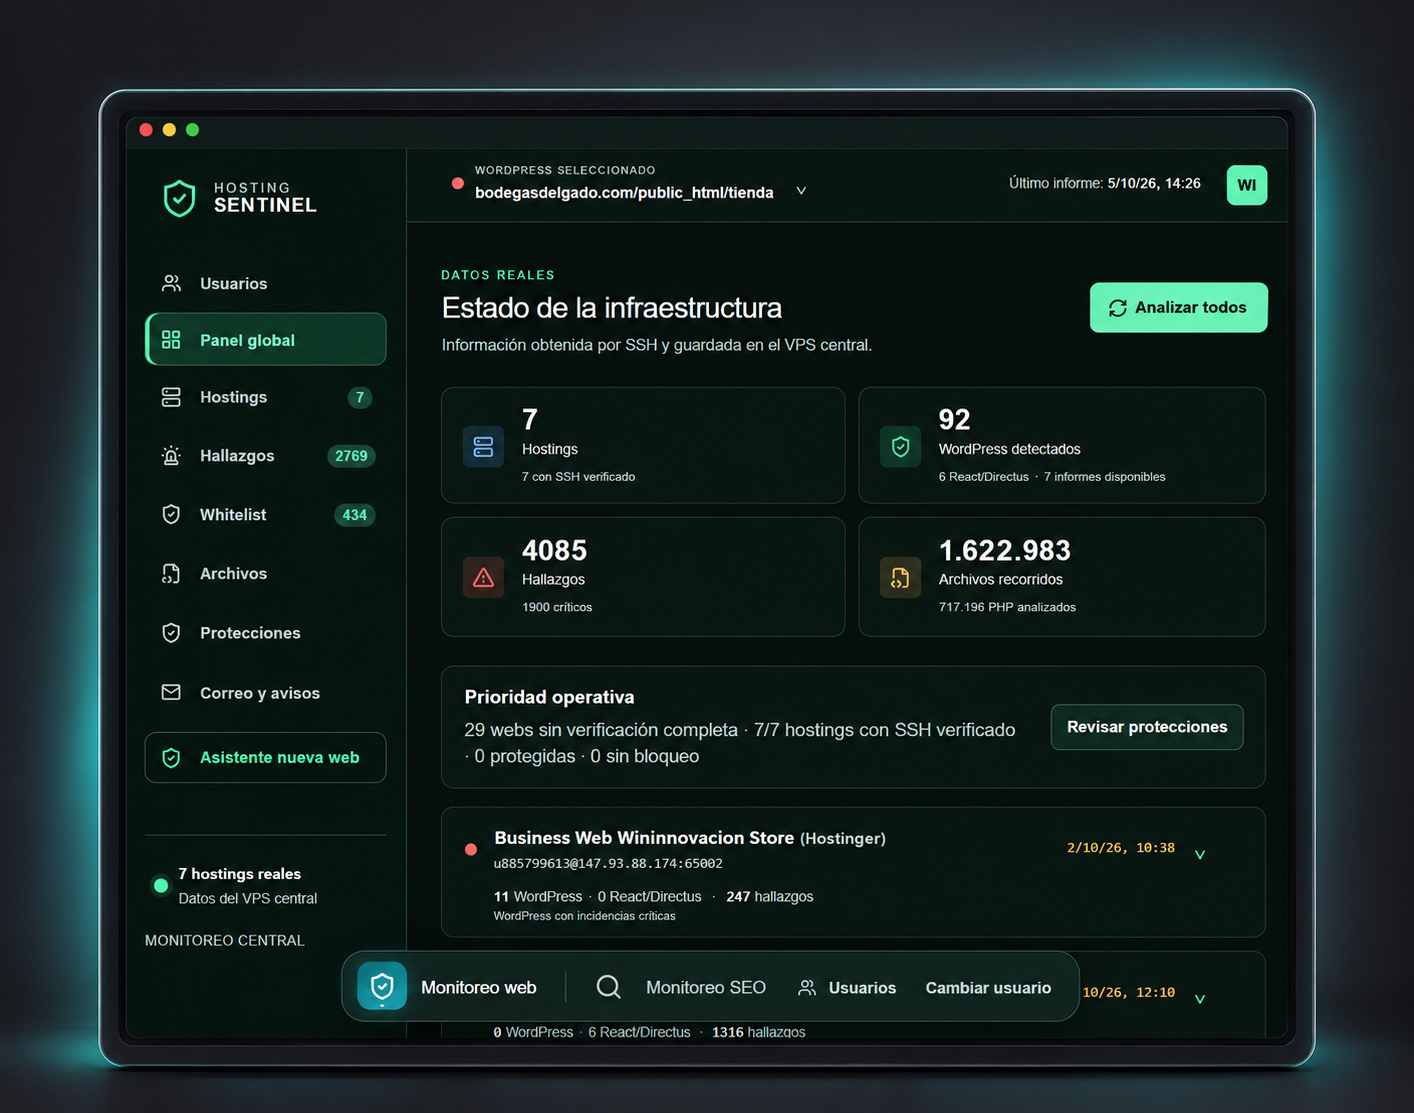Click the 717.196 PHP analizados text
Viewport: 1414px width, 1113px height.
(x=1007, y=607)
